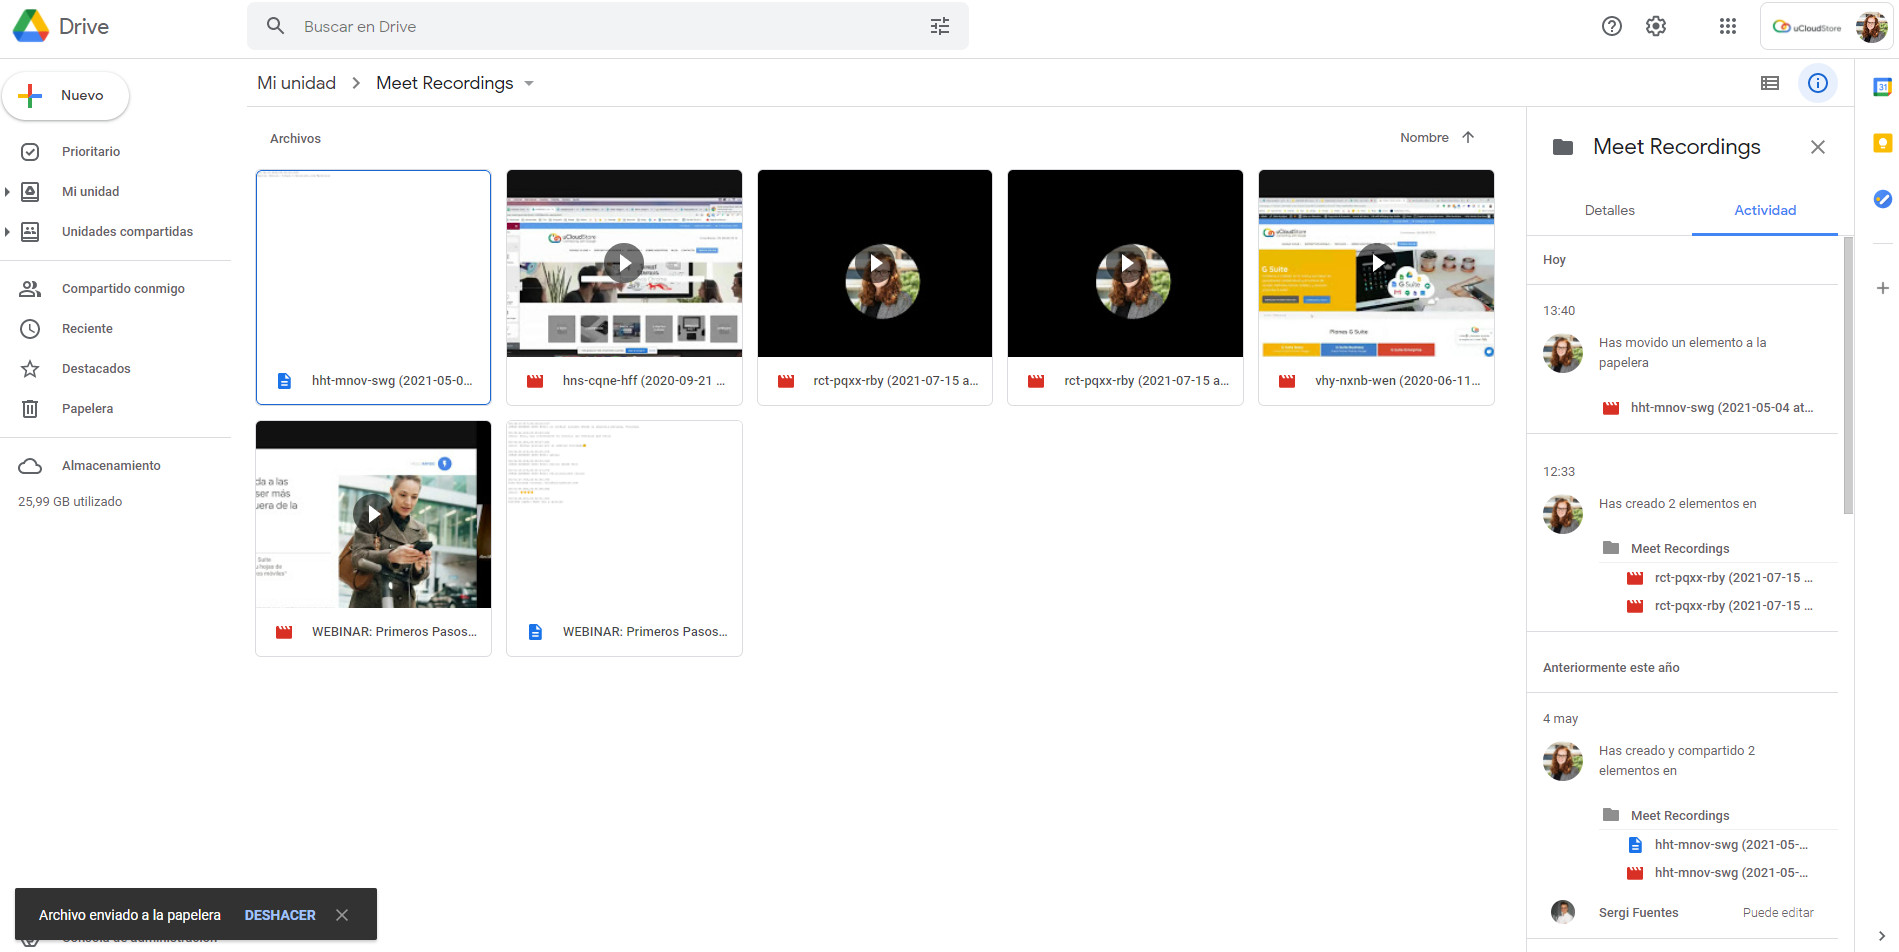Open the Google apps launcher
The image size is (1899, 952).
tap(1727, 26)
